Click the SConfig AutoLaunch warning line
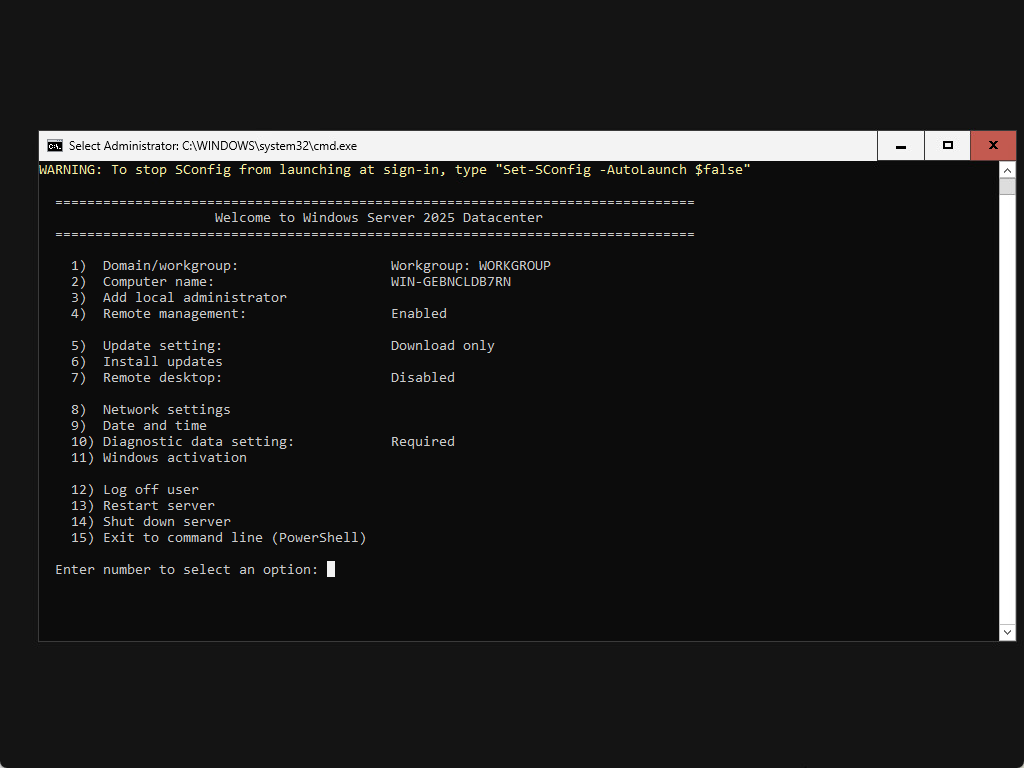This screenshot has width=1024, height=768. 394,170
